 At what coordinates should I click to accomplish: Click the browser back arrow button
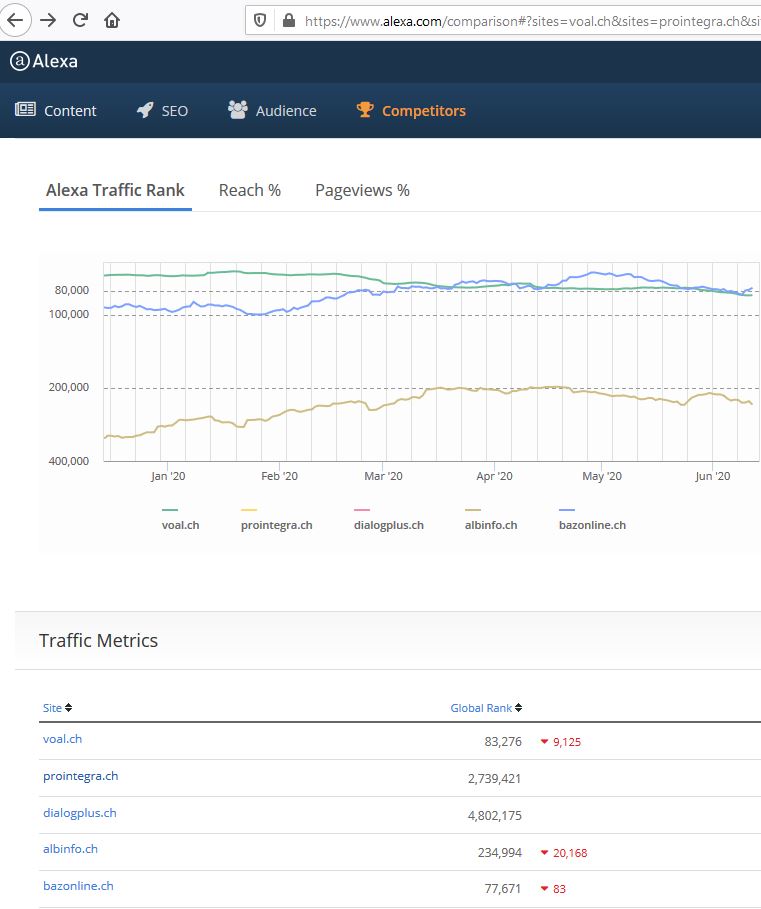click(x=16, y=19)
